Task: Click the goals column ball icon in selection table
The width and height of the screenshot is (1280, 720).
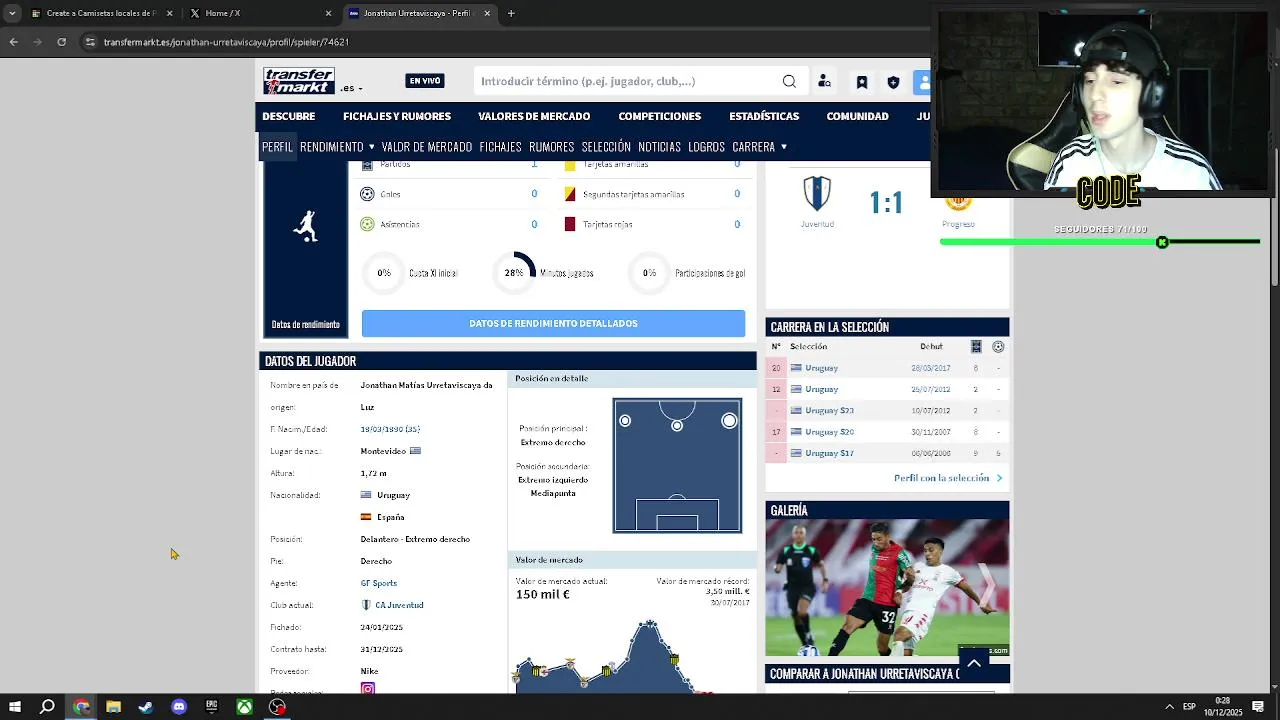Action: click(998, 347)
